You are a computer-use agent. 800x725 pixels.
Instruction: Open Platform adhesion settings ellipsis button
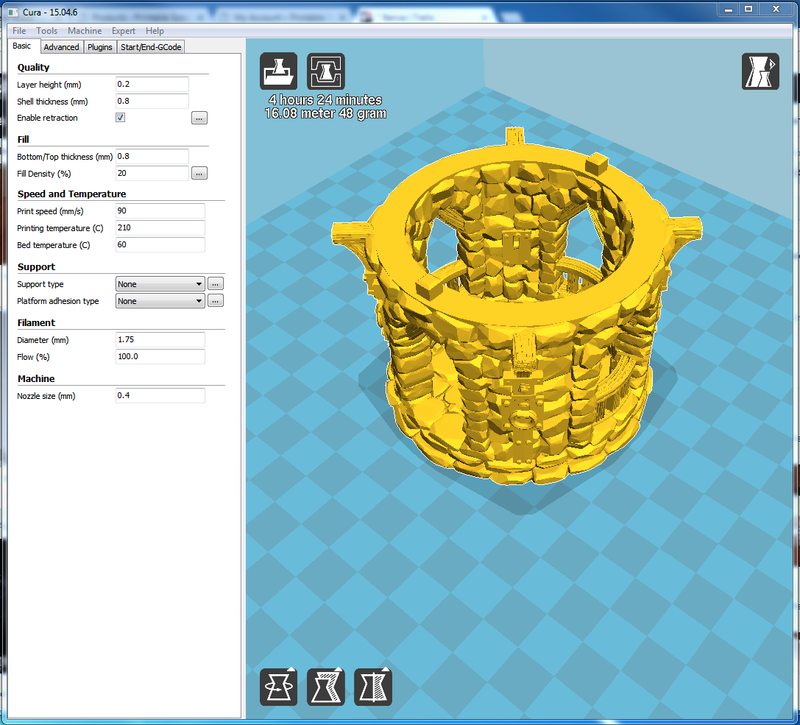click(x=216, y=301)
